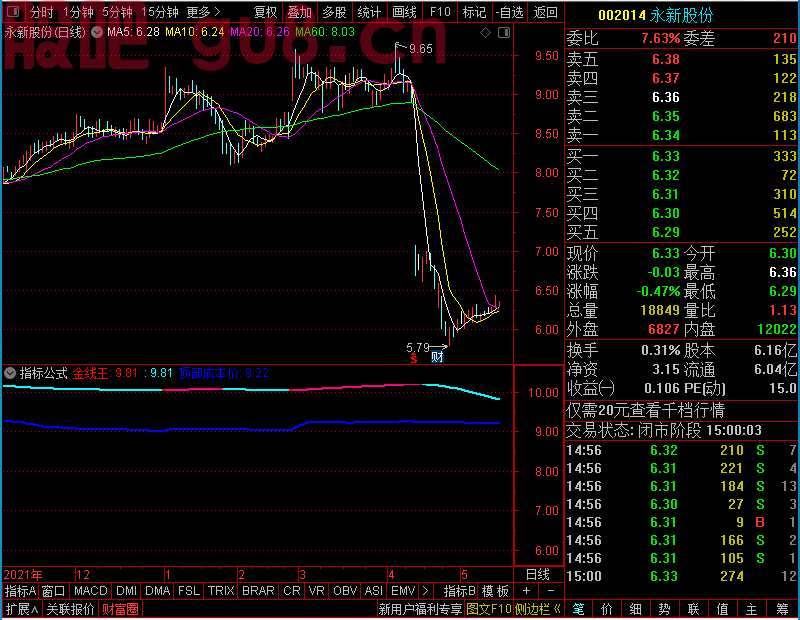Select the 笔 tick tab
Viewport: 800px width, 620px height.
(578, 609)
